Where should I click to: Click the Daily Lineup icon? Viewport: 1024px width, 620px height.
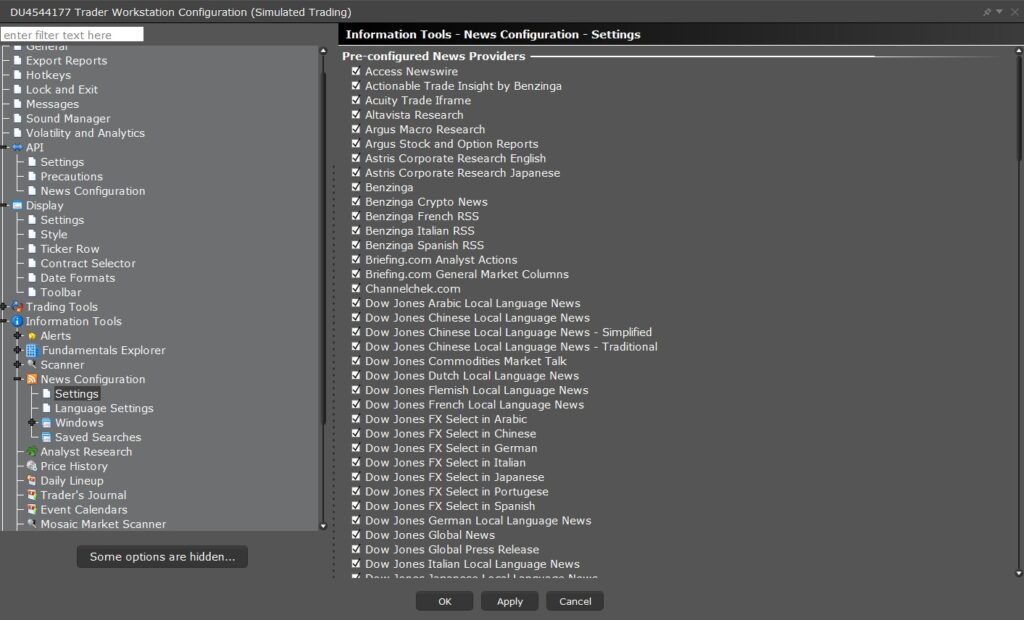click(x=31, y=480)
